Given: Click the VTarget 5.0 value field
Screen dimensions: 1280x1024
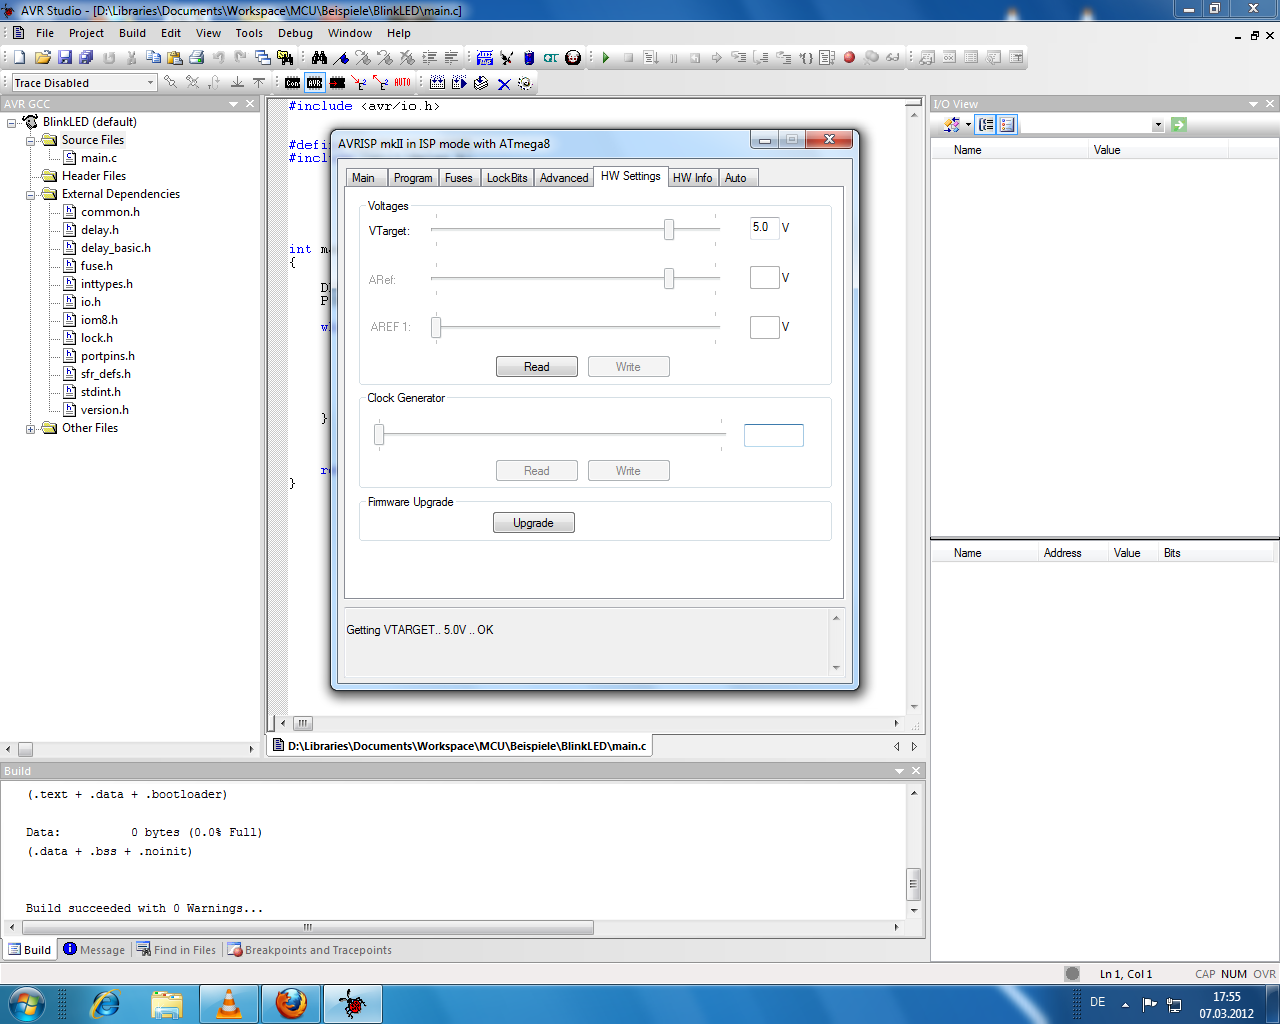Looking at the screenshot, I should click(764, 228).
